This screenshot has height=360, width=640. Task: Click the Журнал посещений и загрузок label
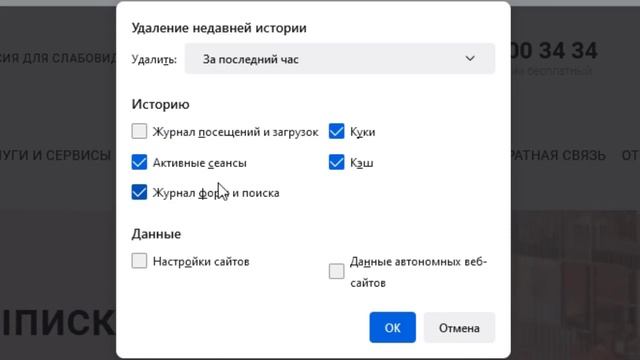click(x=236, y=132)
